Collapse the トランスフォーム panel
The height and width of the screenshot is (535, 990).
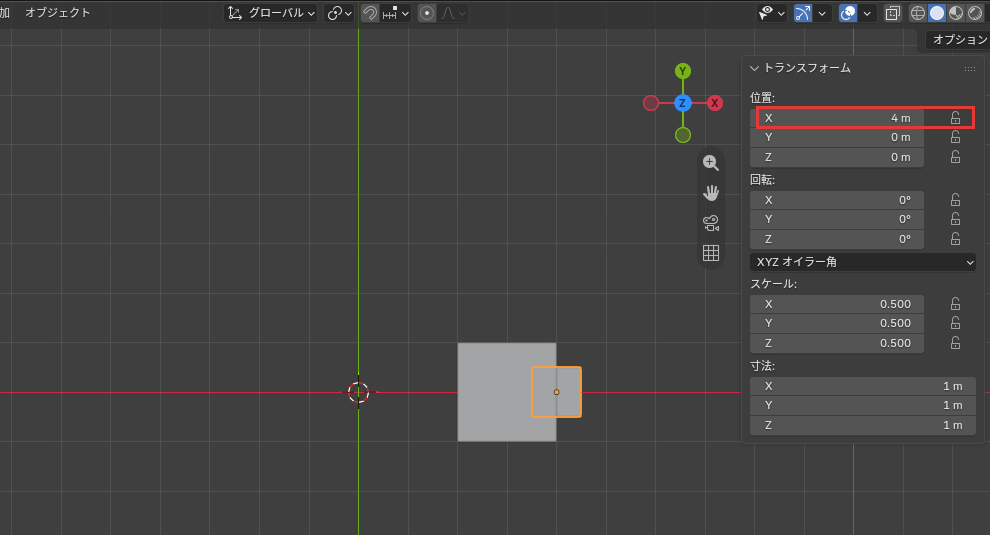tap(754, 68)
